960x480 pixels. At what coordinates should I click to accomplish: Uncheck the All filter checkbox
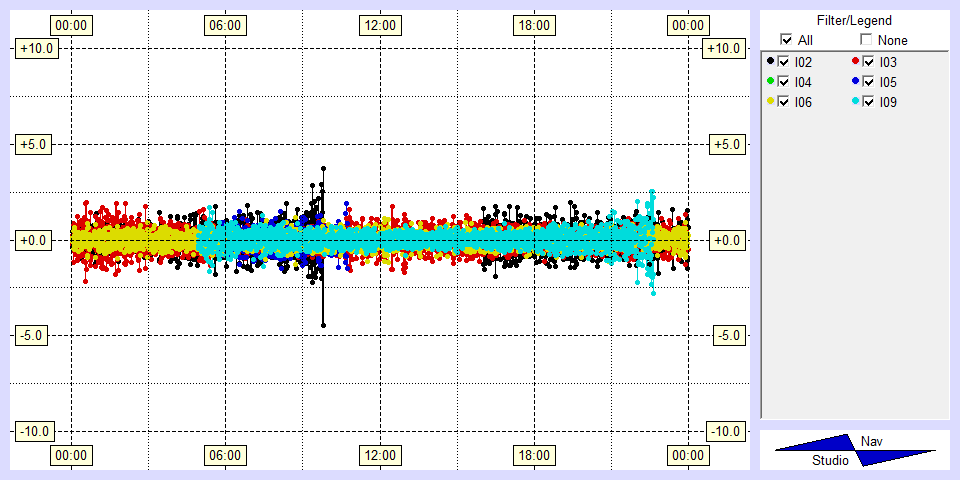pos(786,40)
